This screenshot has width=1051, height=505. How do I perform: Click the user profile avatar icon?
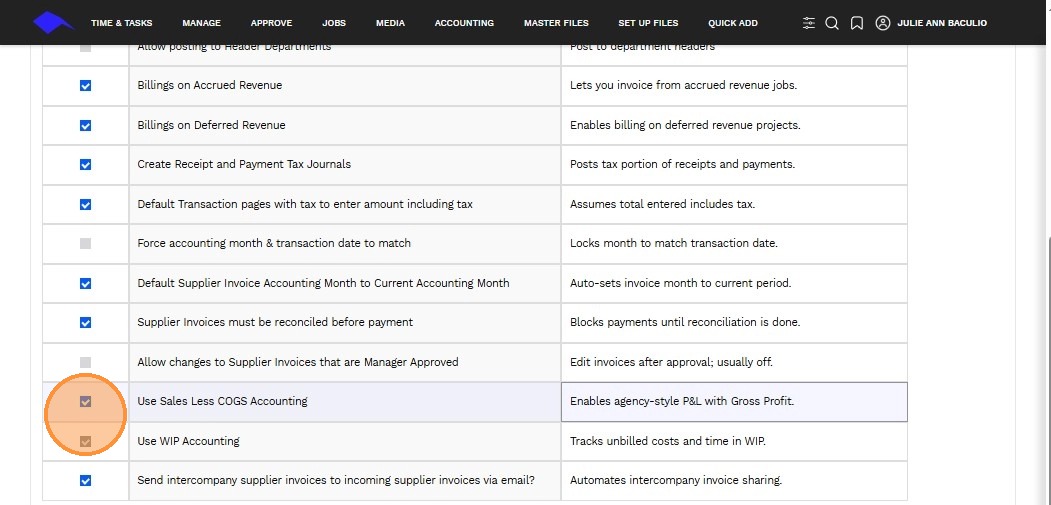point(882,23)
